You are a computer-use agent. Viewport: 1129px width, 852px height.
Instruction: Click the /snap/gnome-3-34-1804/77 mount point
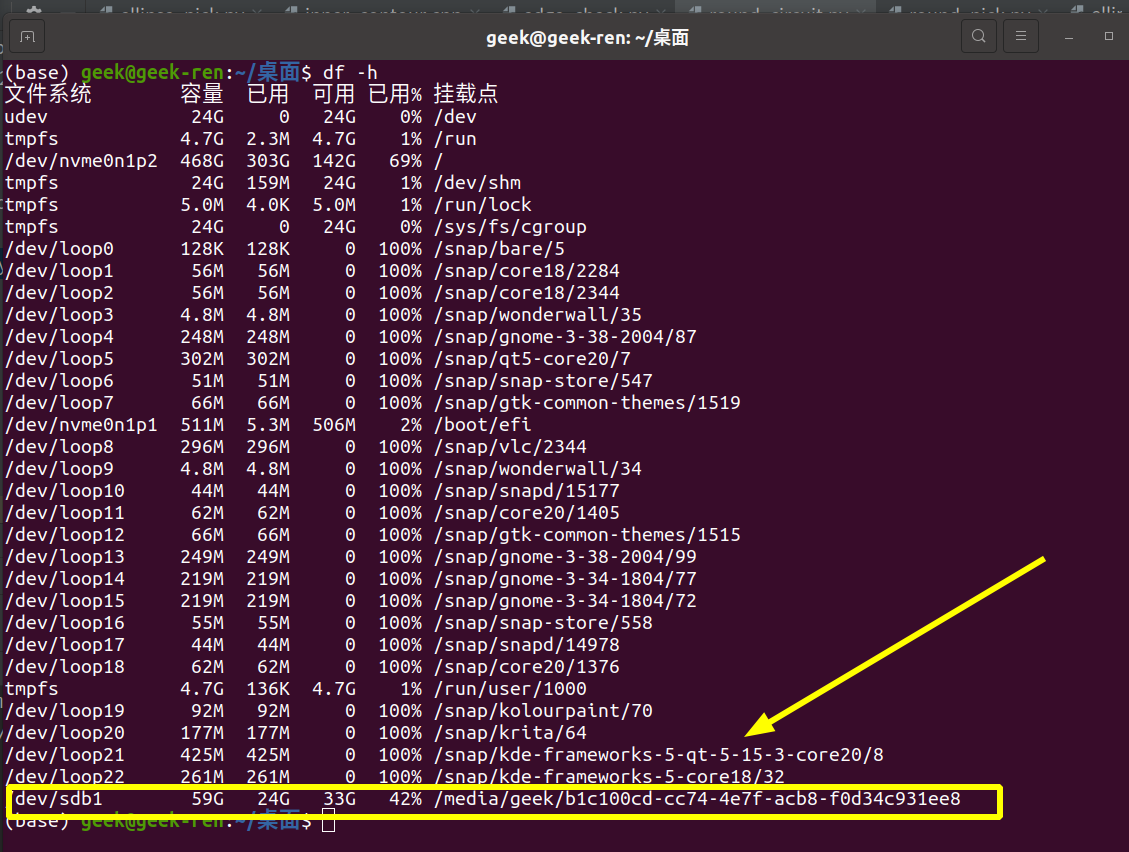[565, 578]
